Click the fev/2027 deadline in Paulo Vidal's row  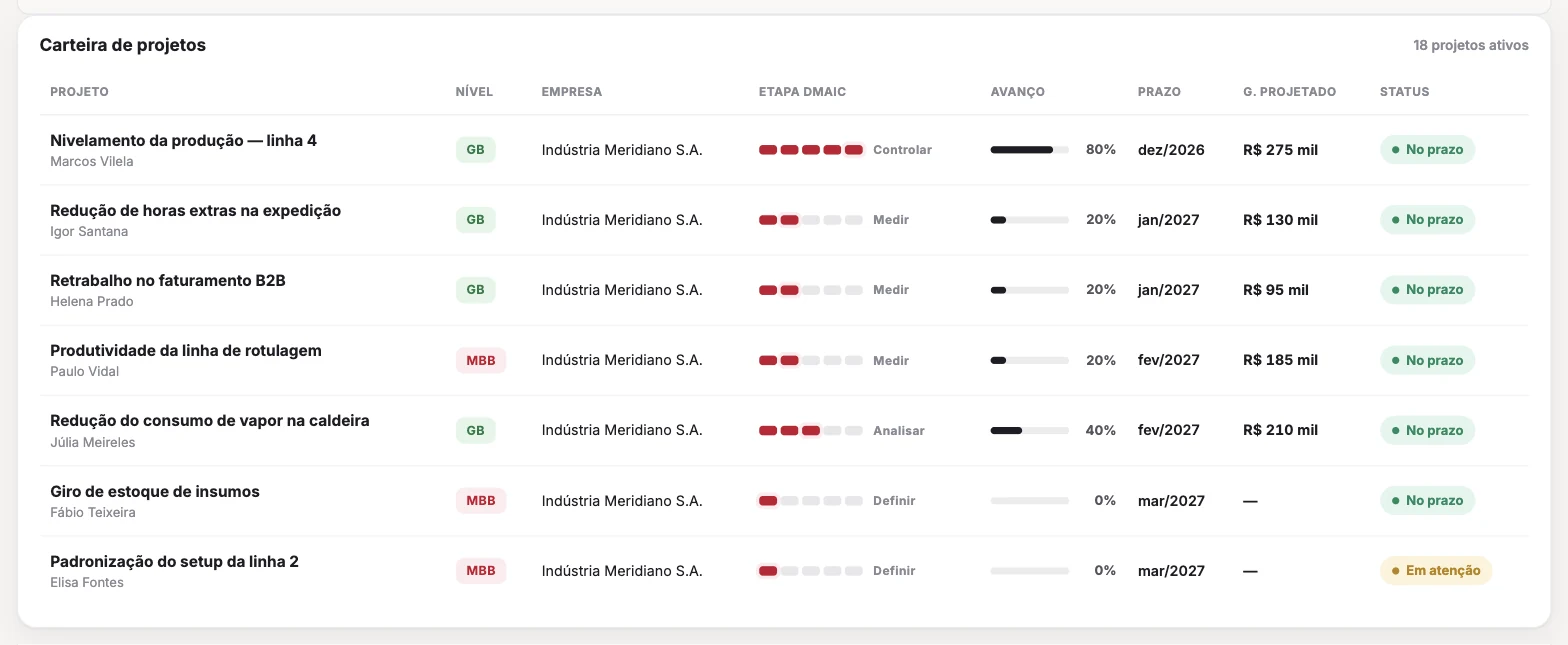tap(1169, 360)
